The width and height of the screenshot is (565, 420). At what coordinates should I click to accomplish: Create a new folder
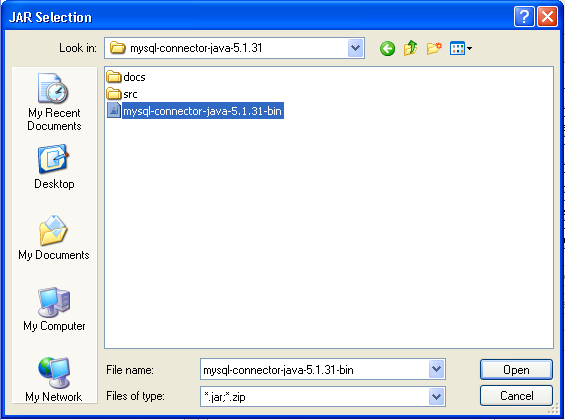[x=434, y=48]
